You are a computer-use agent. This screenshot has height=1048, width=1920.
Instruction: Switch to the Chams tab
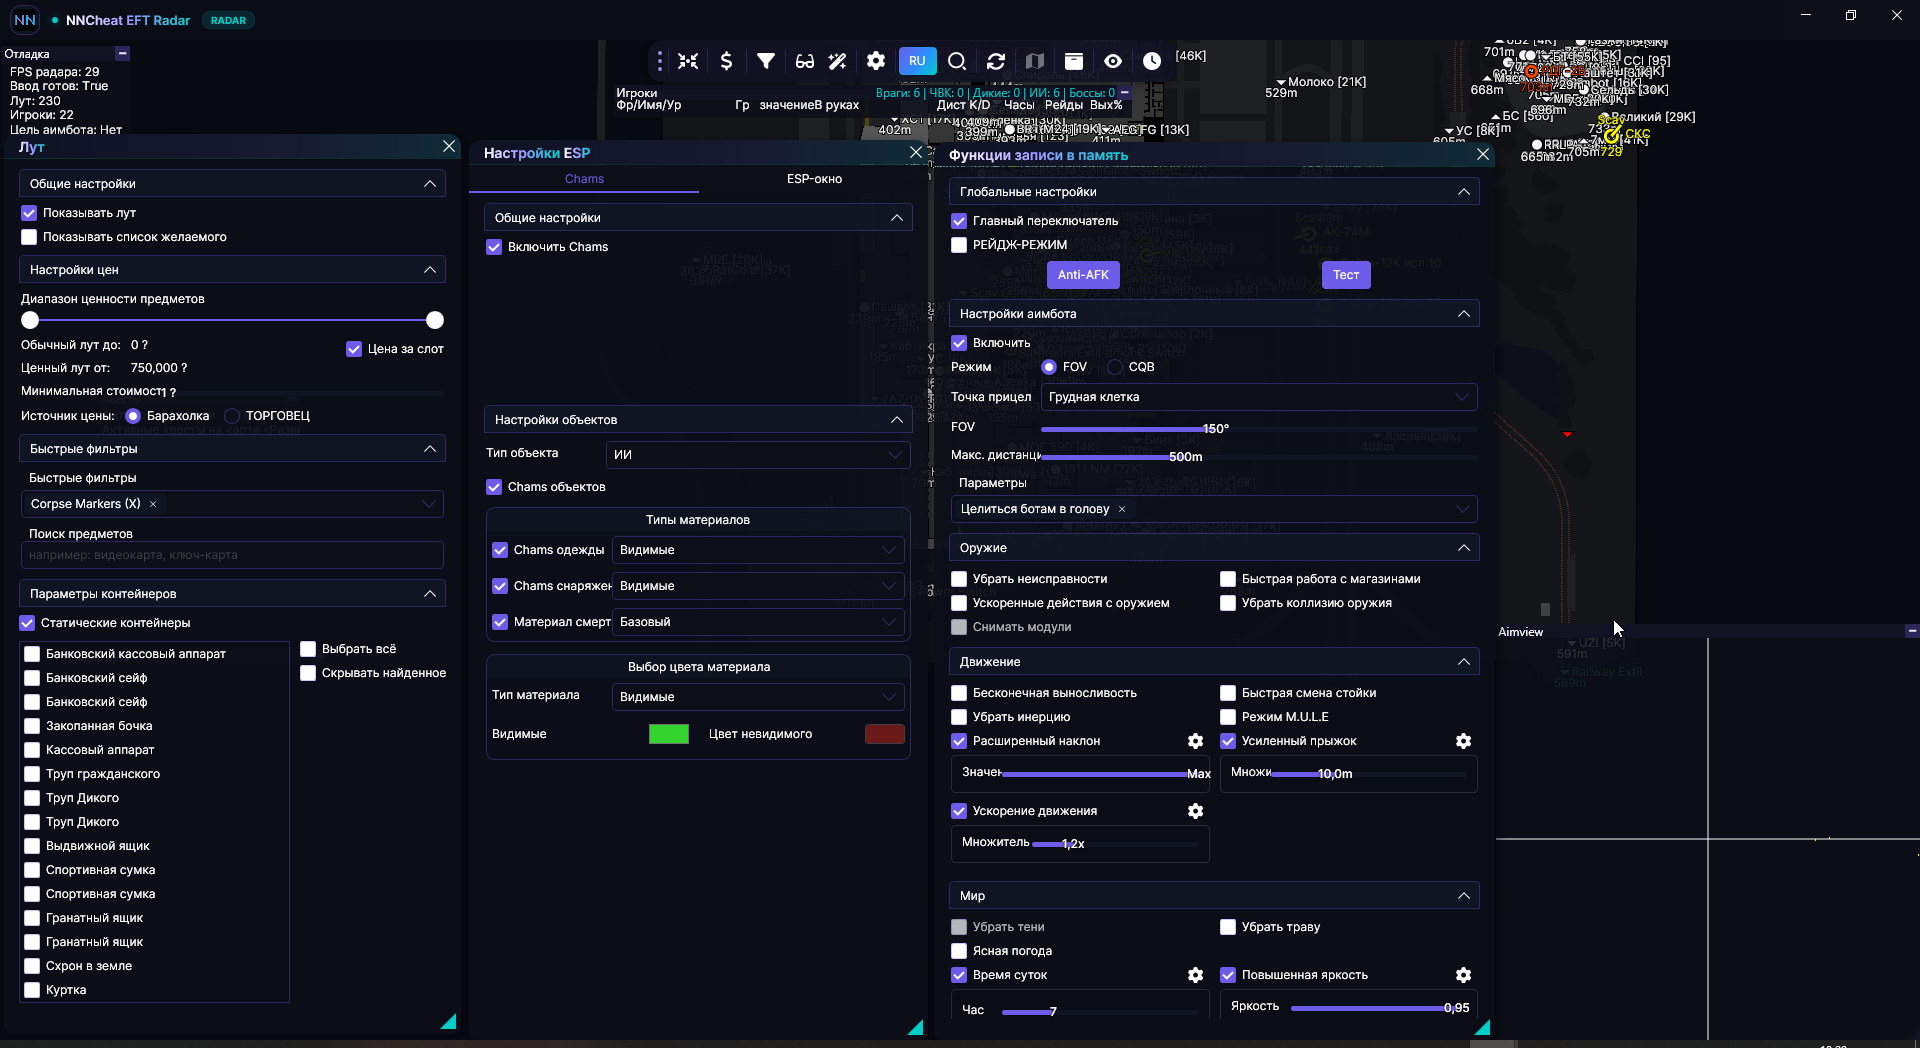point(584,179)
